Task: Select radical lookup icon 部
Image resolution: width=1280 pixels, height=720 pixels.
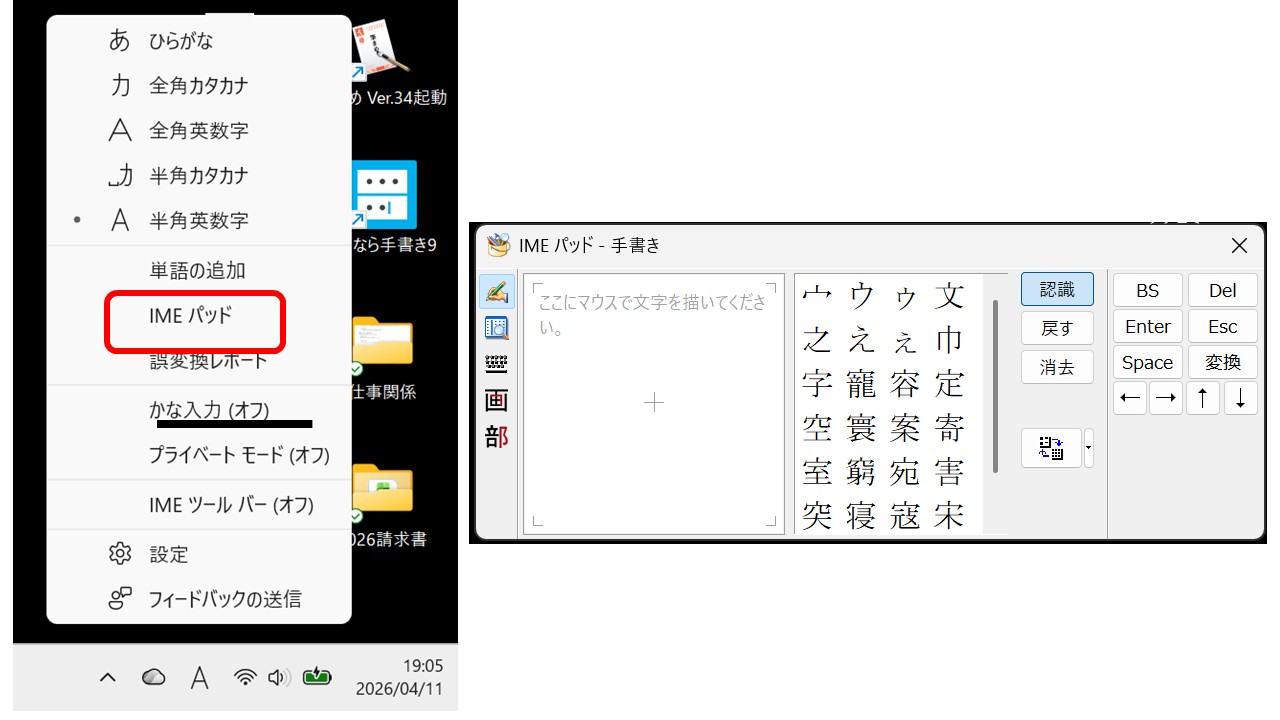Action: (497, 437)
